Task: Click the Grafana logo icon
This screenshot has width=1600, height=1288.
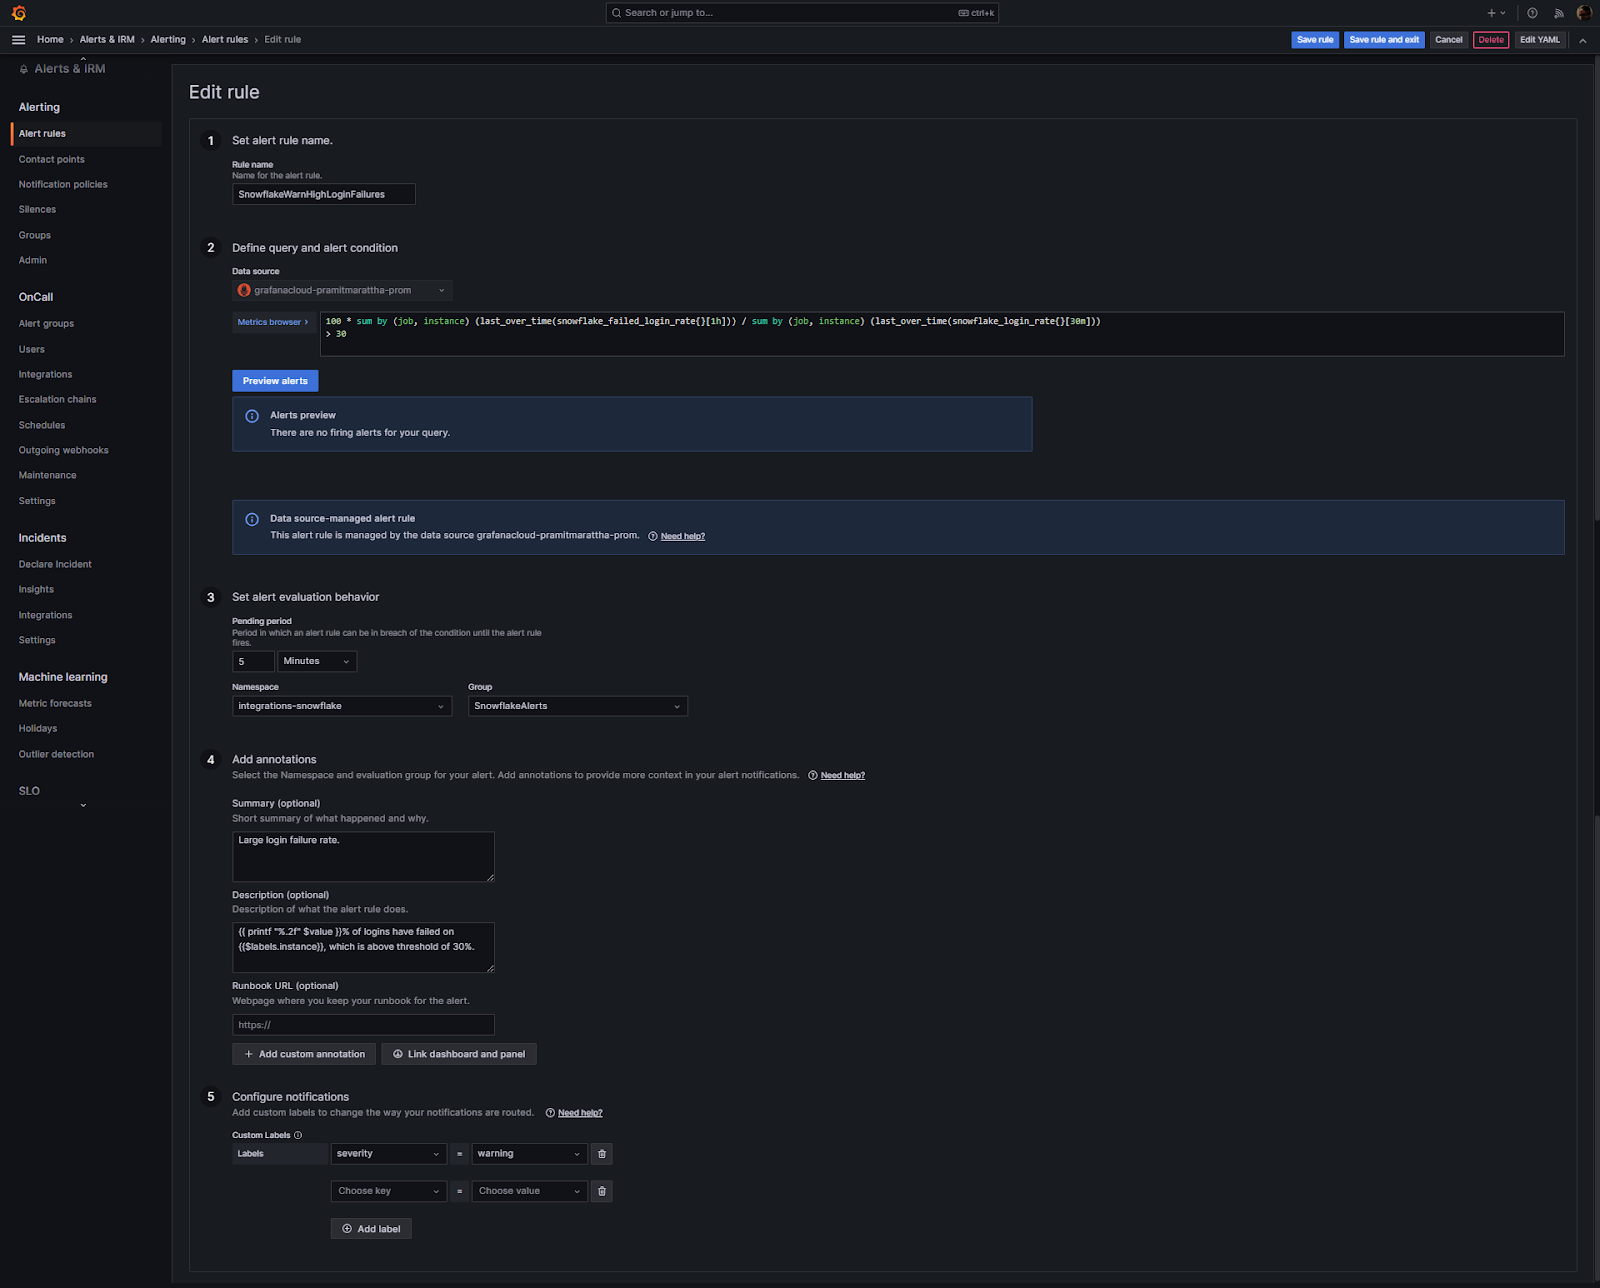Action: pyautogui.click(x=18, y=13)
